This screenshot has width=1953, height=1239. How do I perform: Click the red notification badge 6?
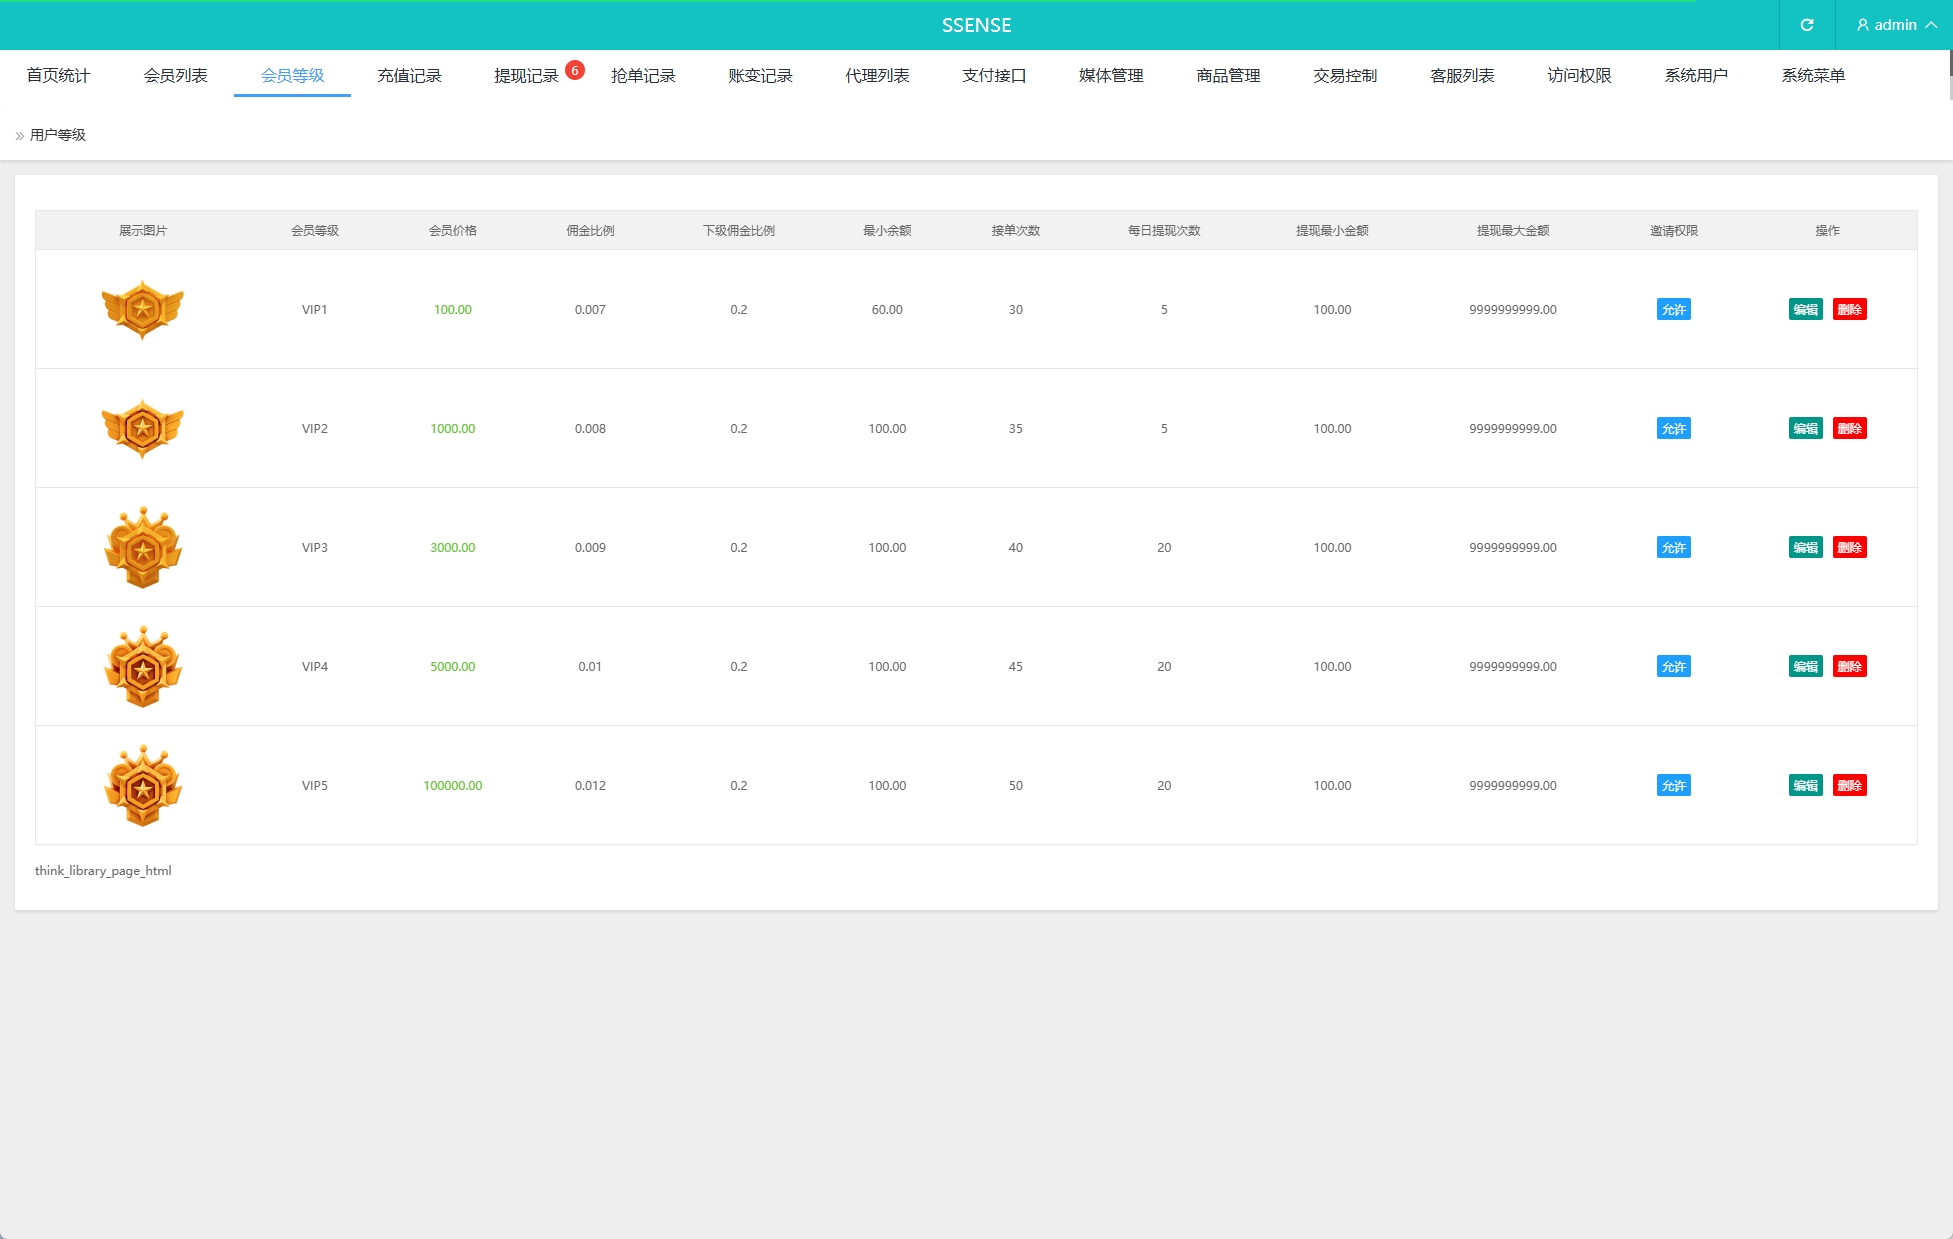pos(575,70)
